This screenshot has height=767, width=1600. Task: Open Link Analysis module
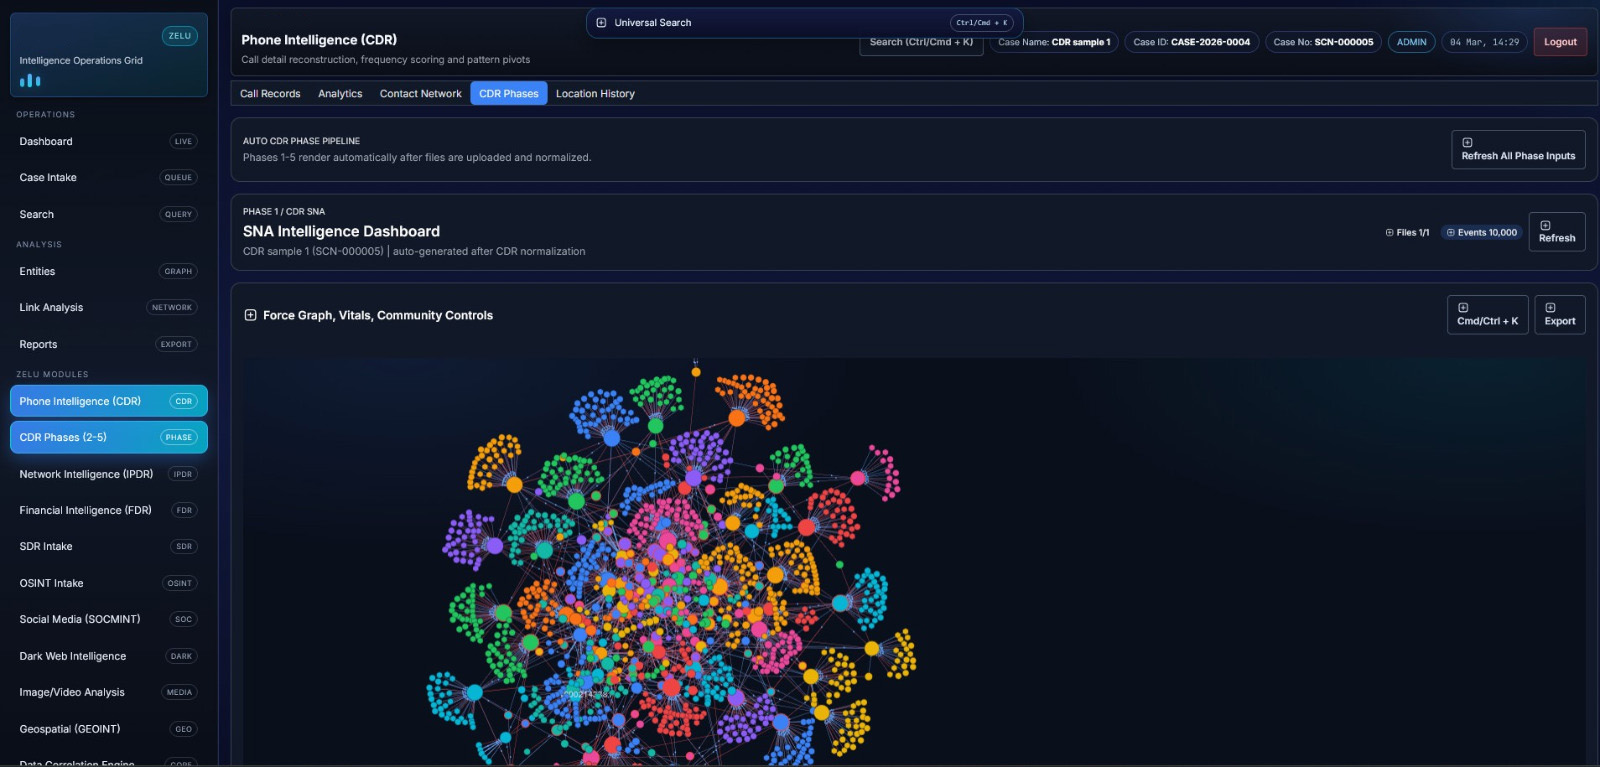(109, 308)
